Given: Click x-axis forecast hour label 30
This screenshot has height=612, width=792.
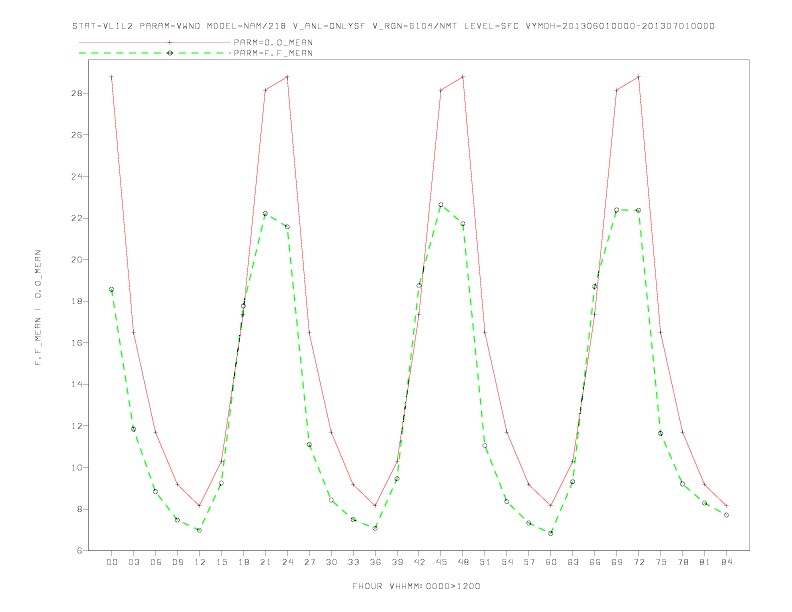Looking at the screenshot, I should point(331,562).
